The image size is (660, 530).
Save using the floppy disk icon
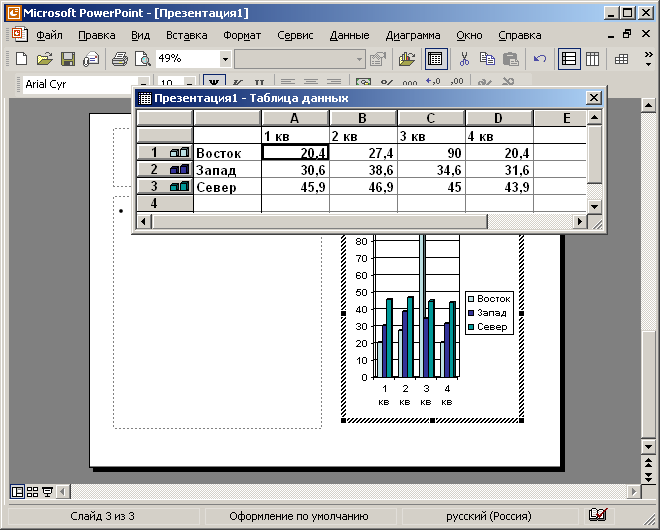coord(68,59)
